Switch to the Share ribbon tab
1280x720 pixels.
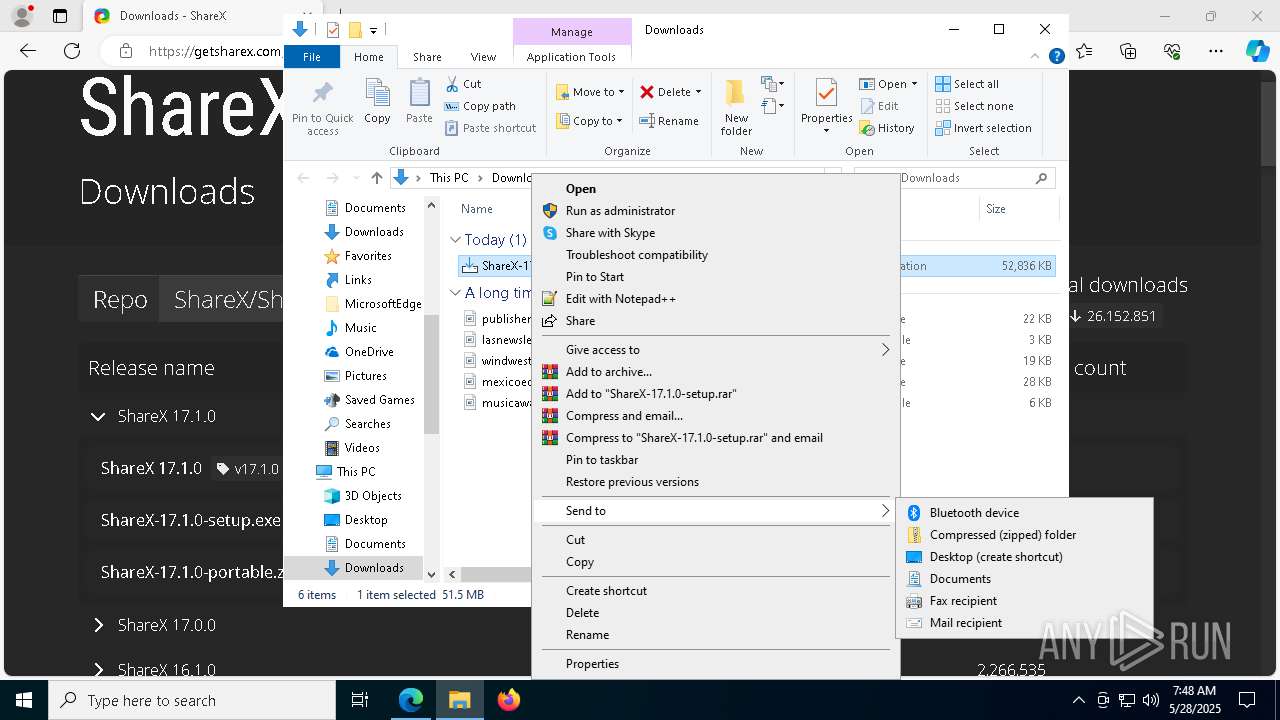coord(427,57)
